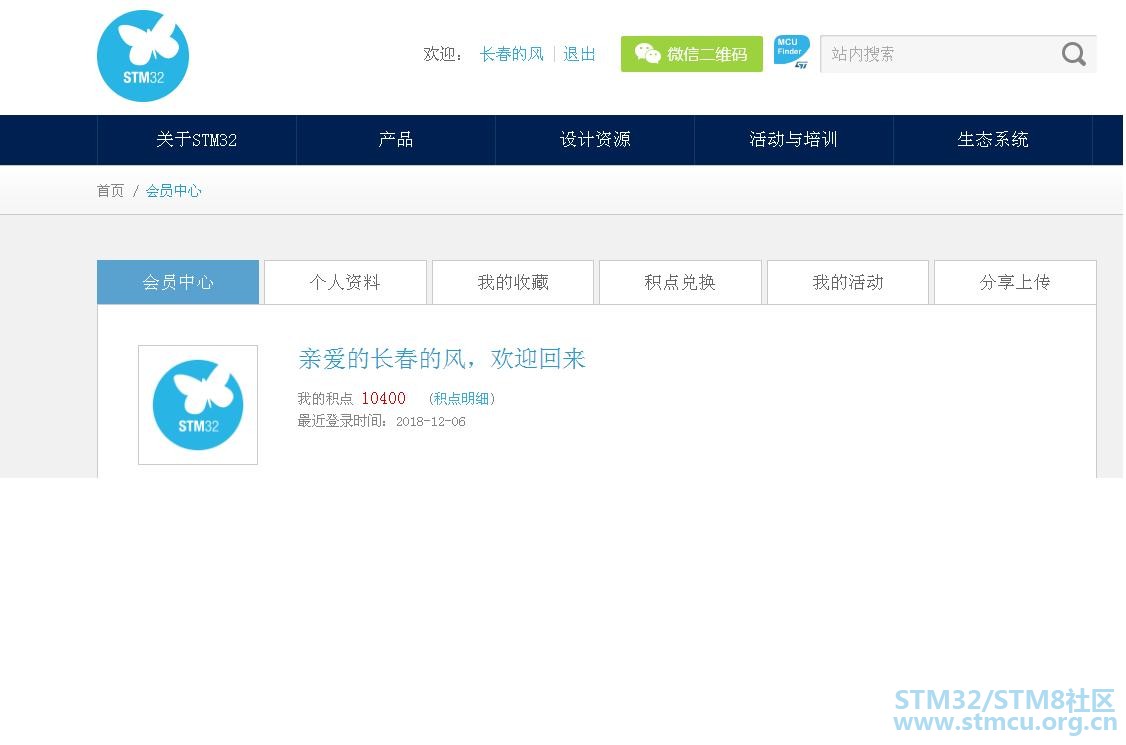1126x745 pixels.
Task: Click into the 站内搜索 search field
Action: coord(958,54)
